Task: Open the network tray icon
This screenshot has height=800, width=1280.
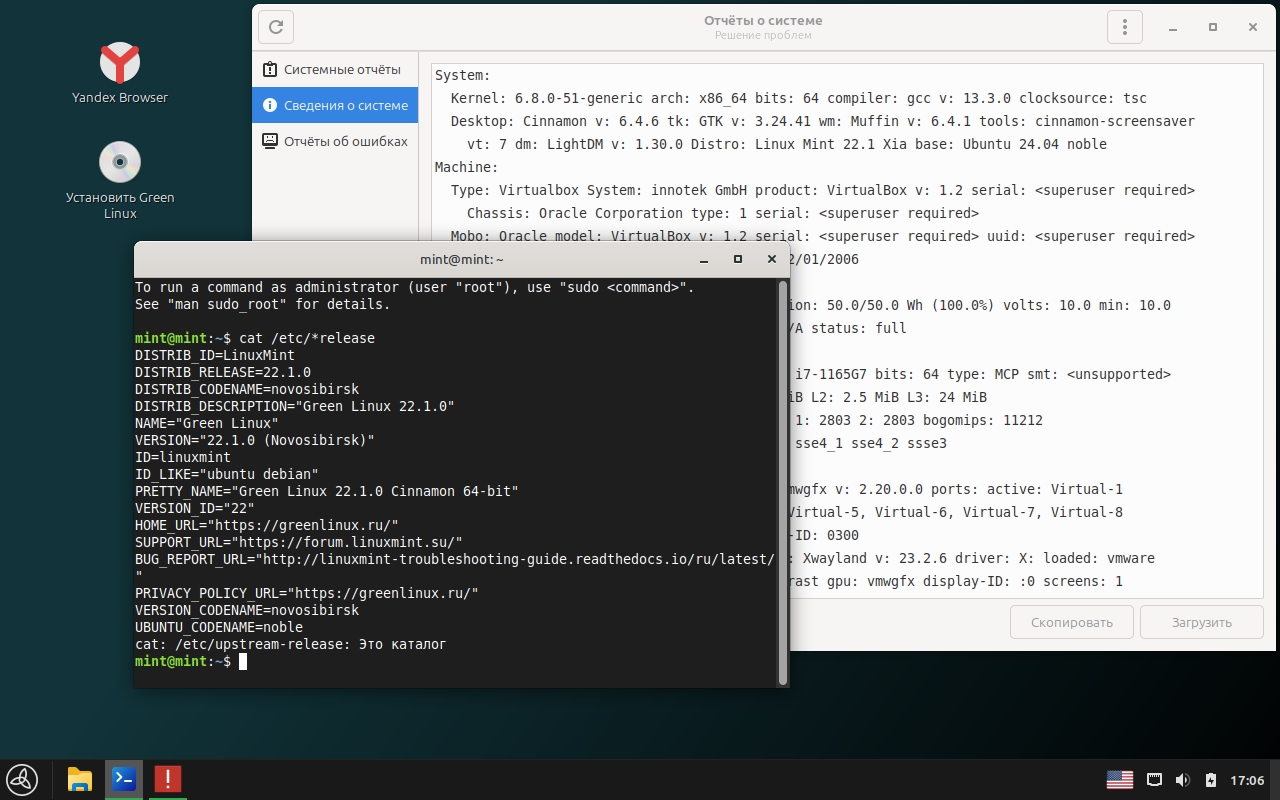Action: pyautogui.click(x=1154, y=780)
